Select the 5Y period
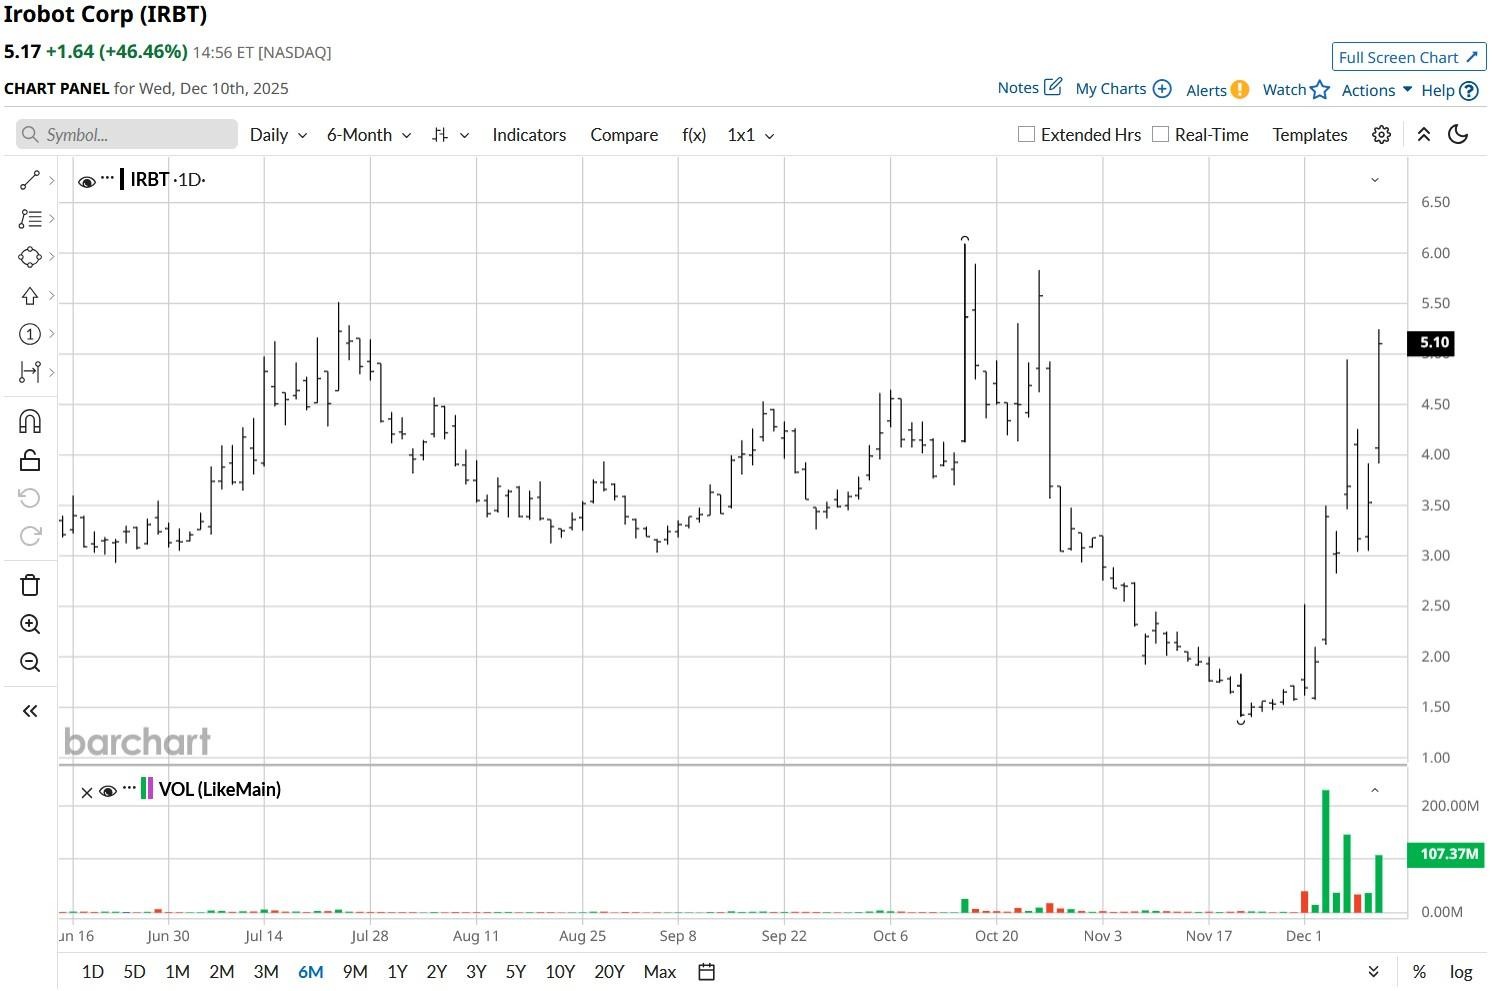 click(516, 972)
